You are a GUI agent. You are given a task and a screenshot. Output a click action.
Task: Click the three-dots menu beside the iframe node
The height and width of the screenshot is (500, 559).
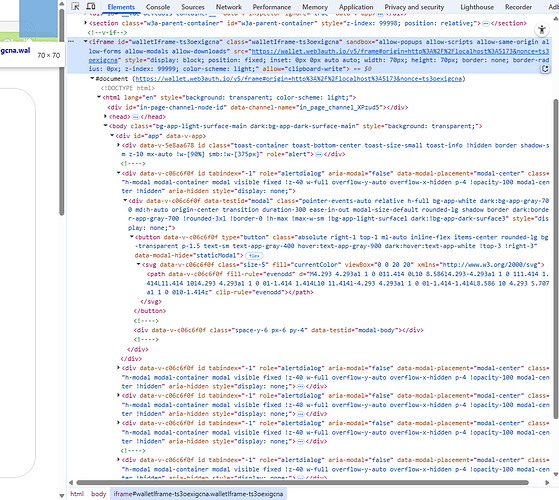71,42
